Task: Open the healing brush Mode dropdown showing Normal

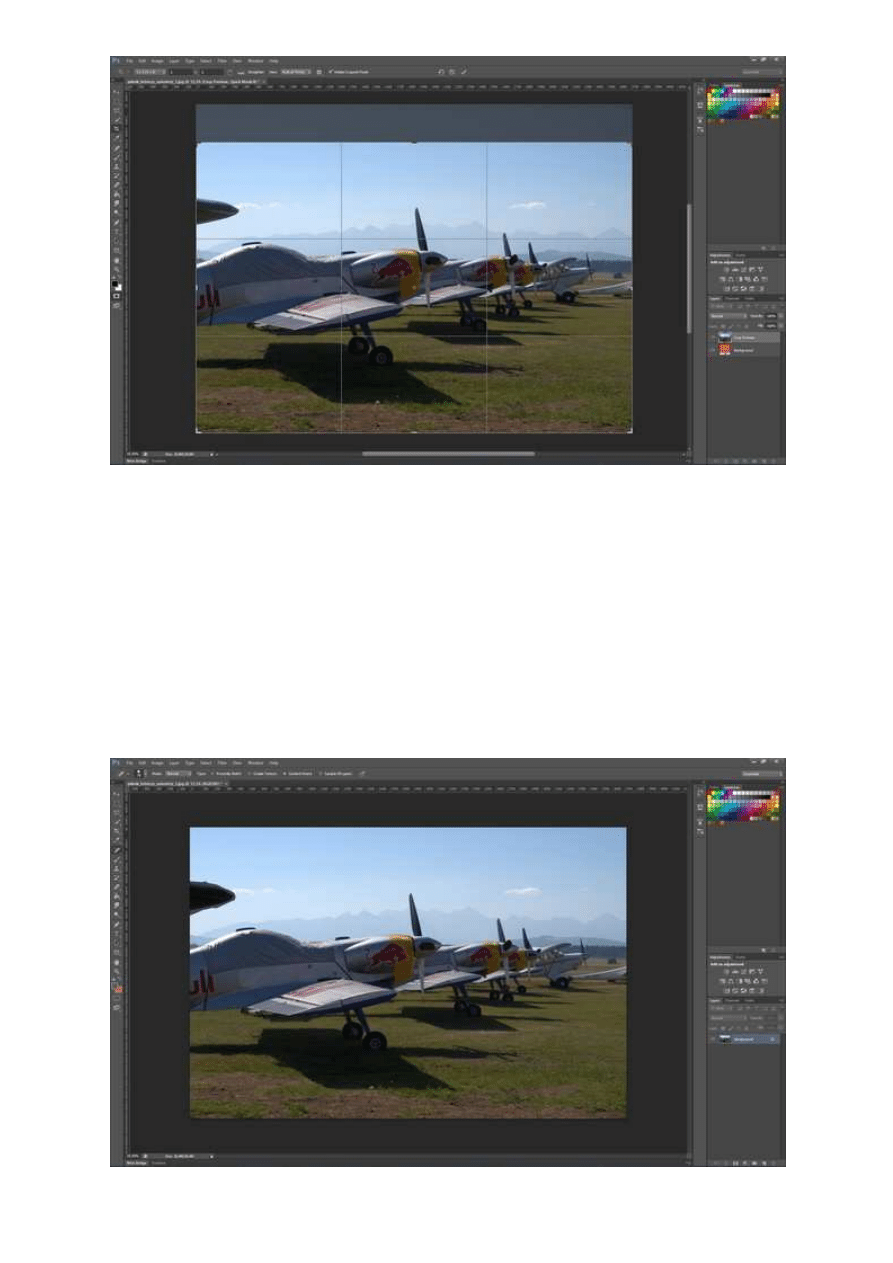Action: coord(176,774)
